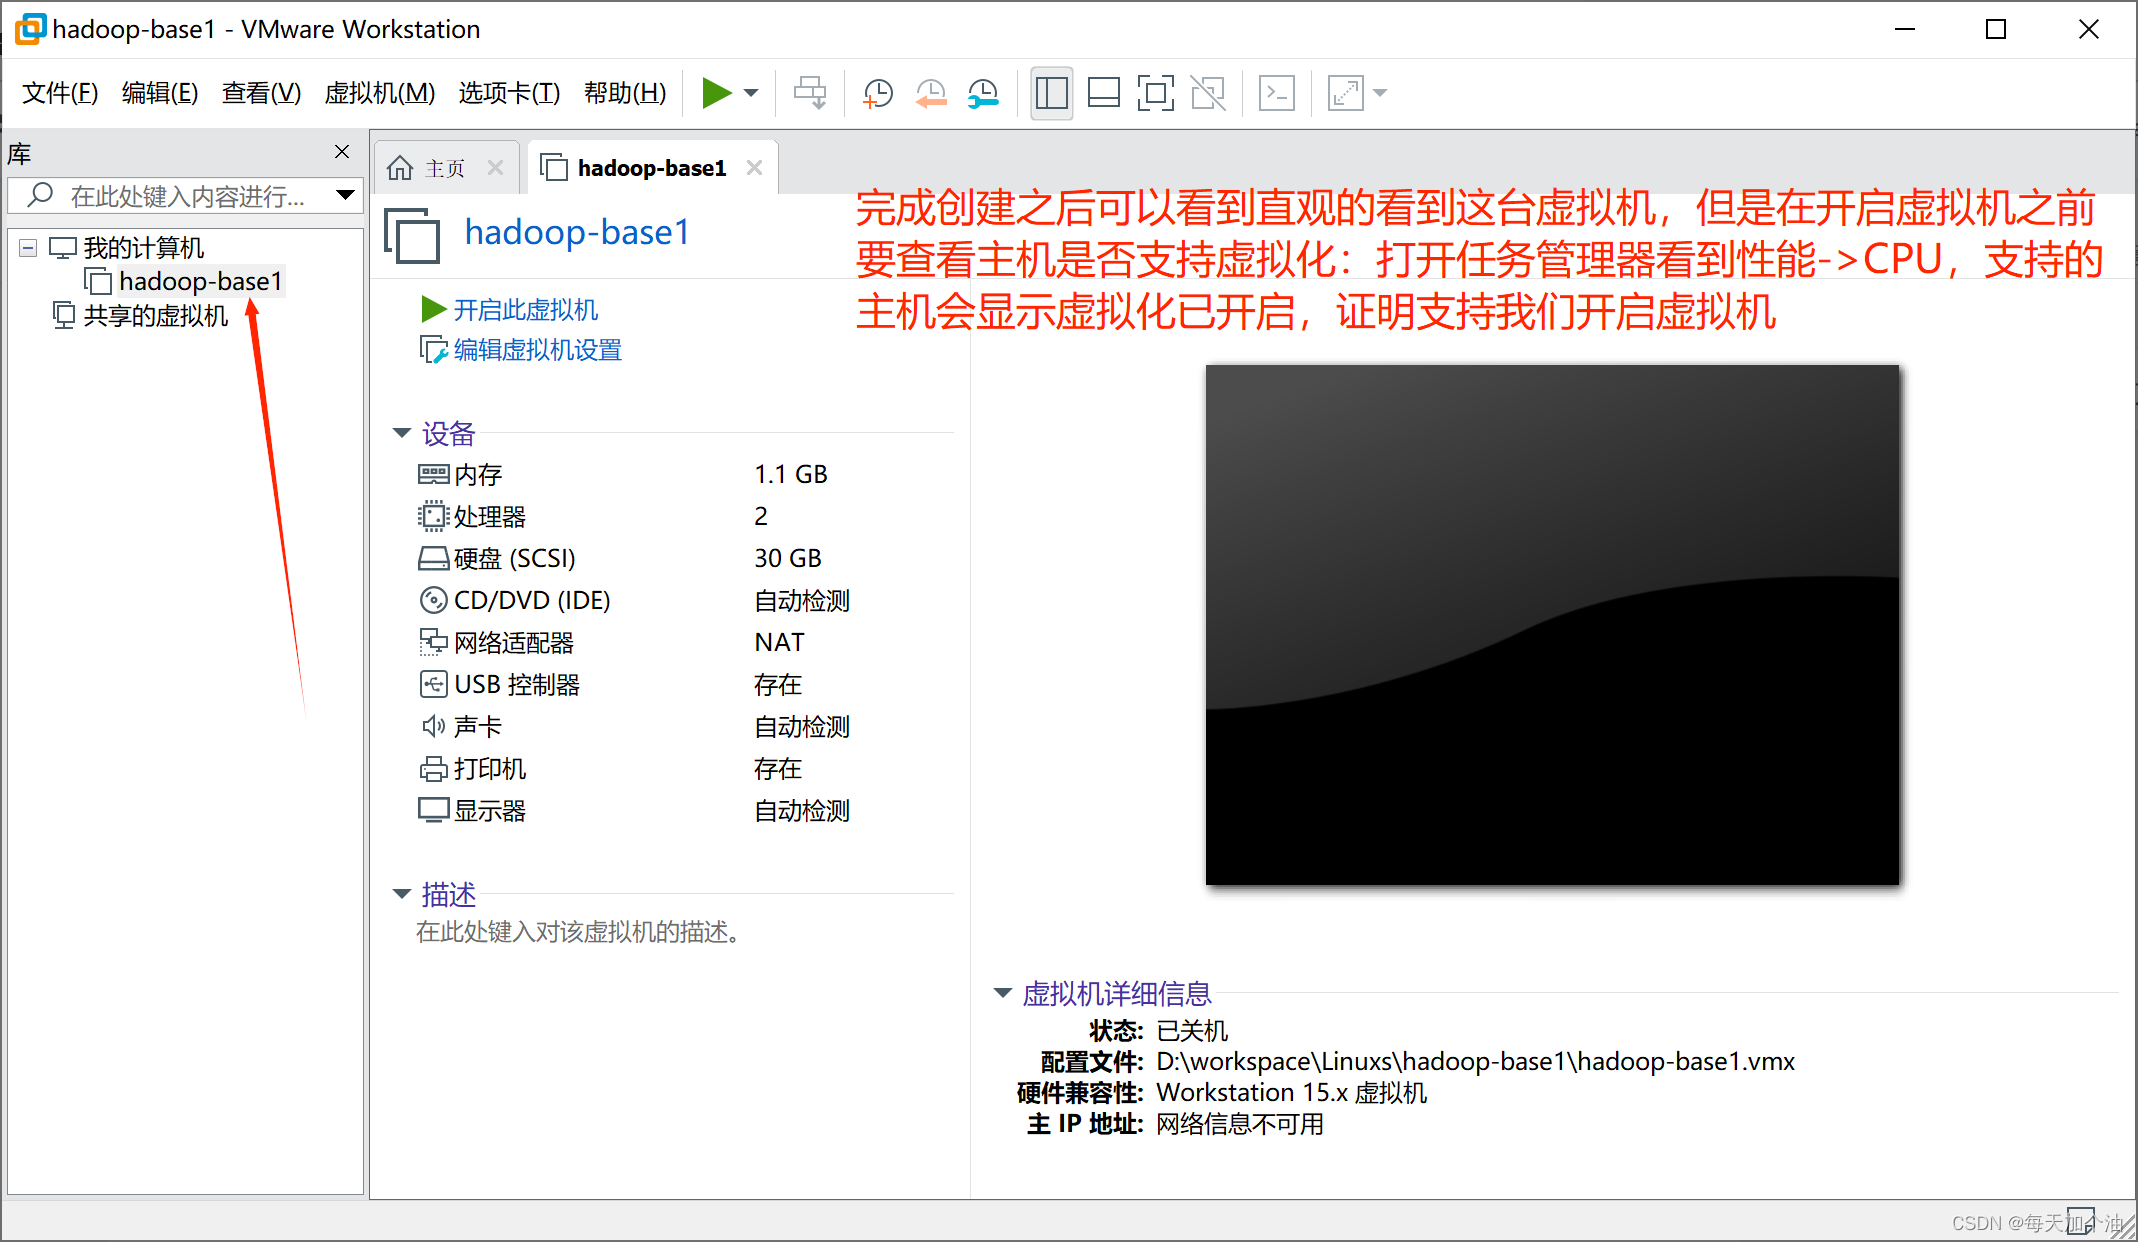Toggle the library panel visibility icon
The width and height of the screenshot is (2138, 1242).
coord(1051,92)
